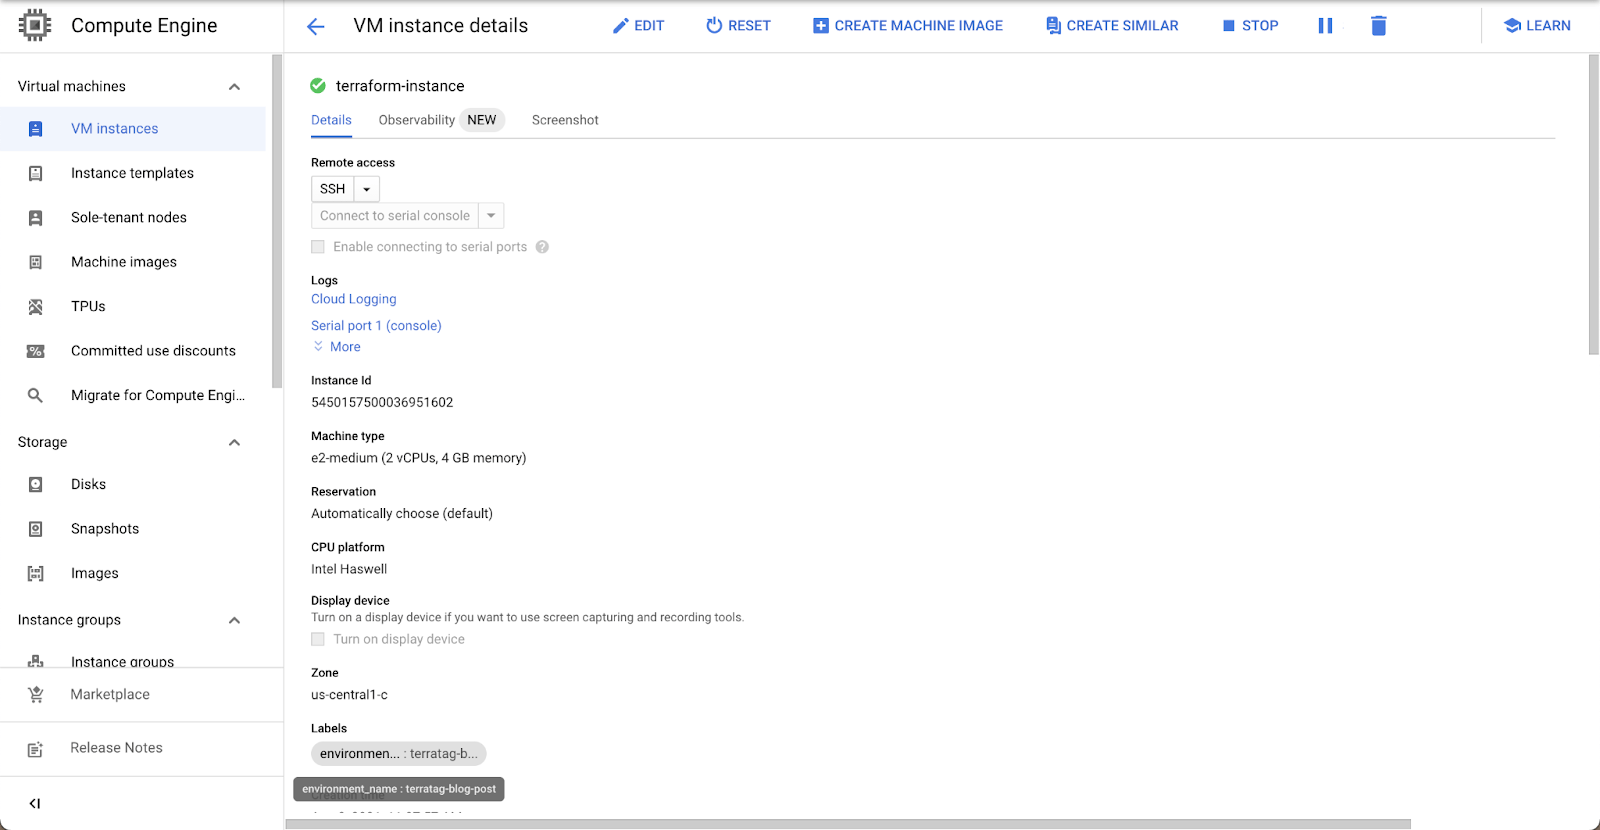Open Marketplace cart icon

pyautogui.click(x=36, y=695)
